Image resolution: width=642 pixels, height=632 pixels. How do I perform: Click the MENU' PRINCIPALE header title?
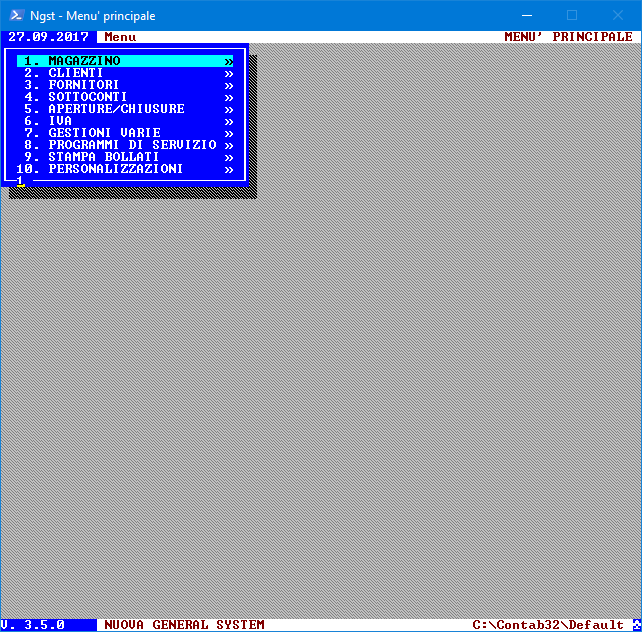pyautogui.click(x=567, y=37)
